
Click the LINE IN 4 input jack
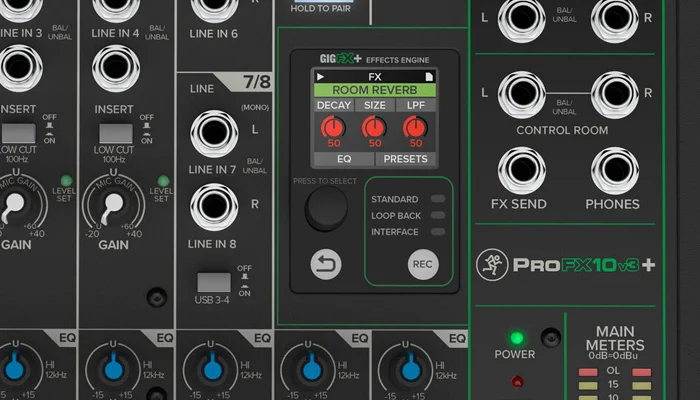click(x=116, y=9)
